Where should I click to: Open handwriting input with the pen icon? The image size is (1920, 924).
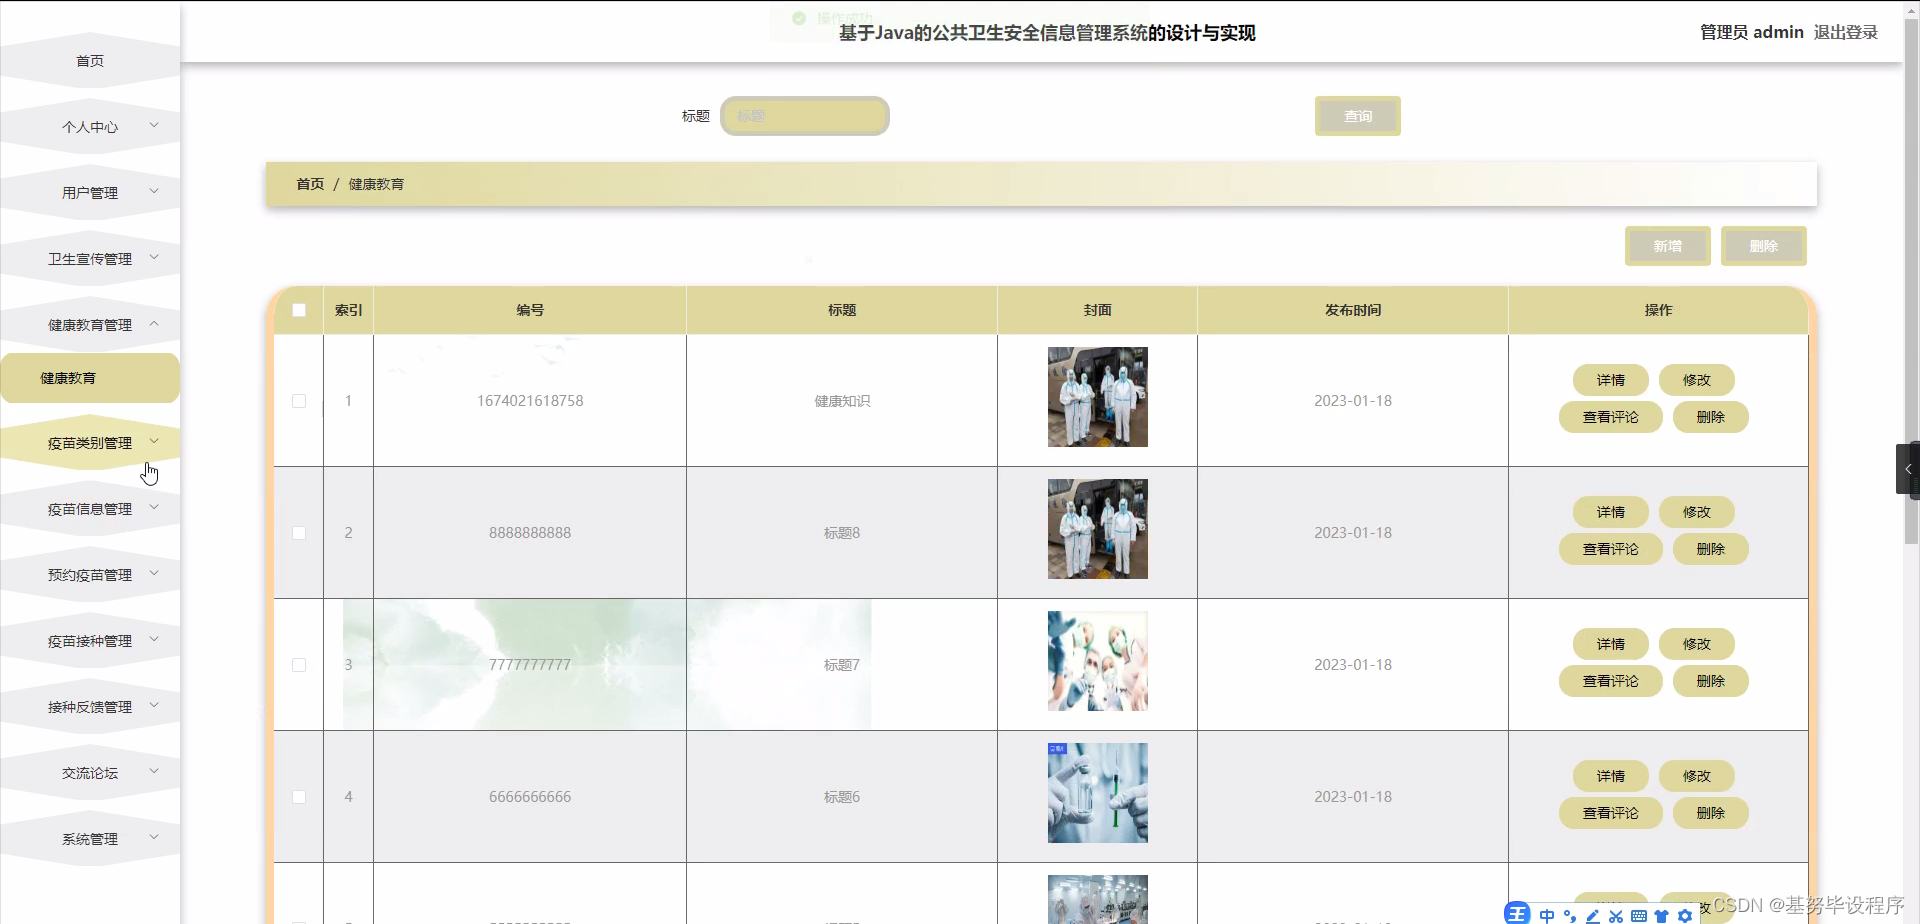(1592, 915)
